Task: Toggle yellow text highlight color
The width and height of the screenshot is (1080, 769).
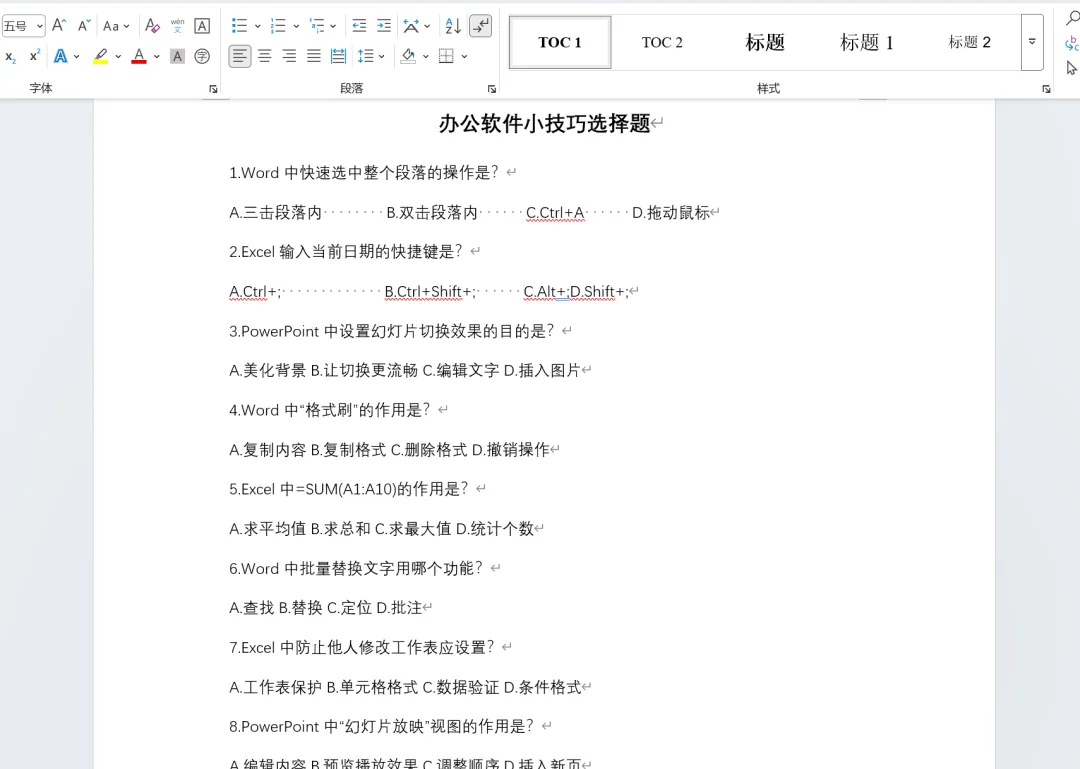Action: [x=101, y=57]
